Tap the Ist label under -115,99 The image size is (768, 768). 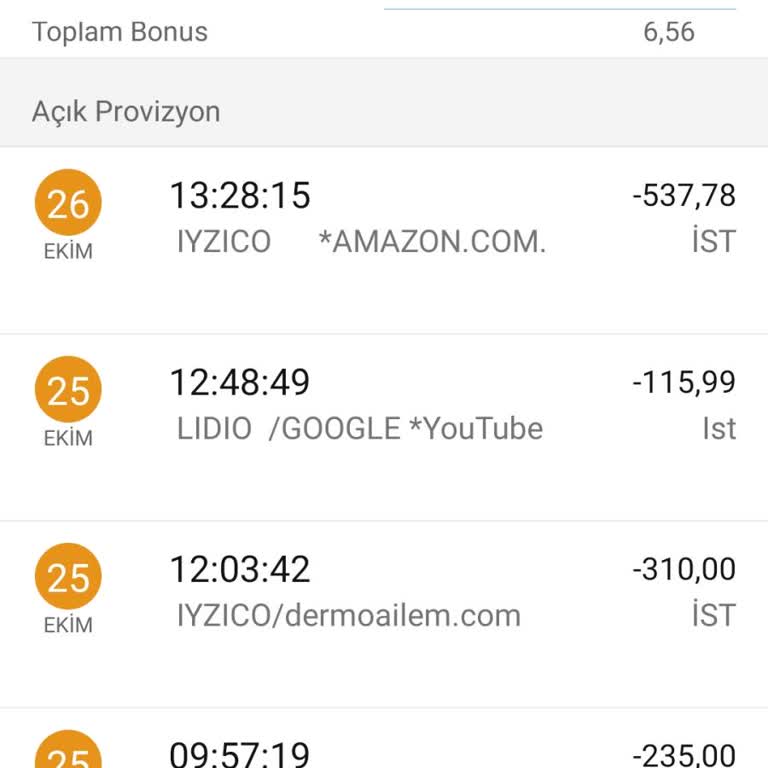(718, 429)
